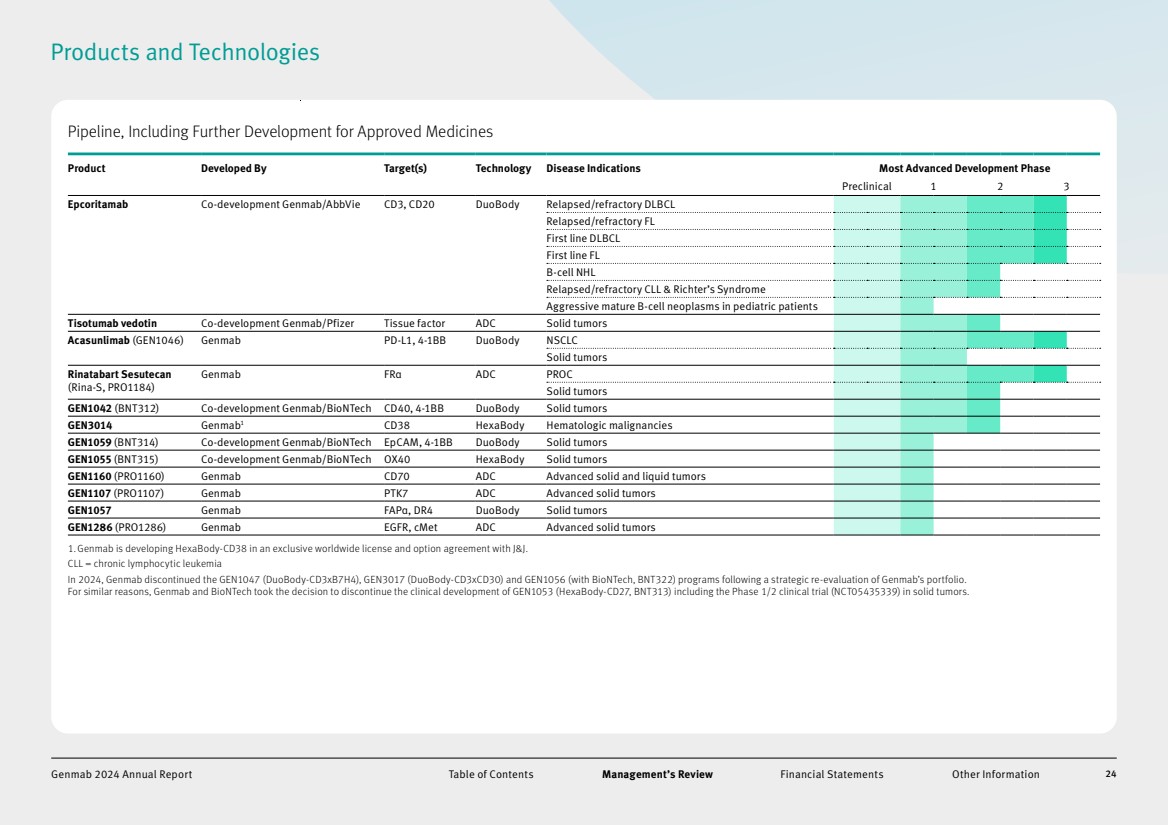Select the Products and Technologies heading
The image size is (1168, 825).
(185, 52)
